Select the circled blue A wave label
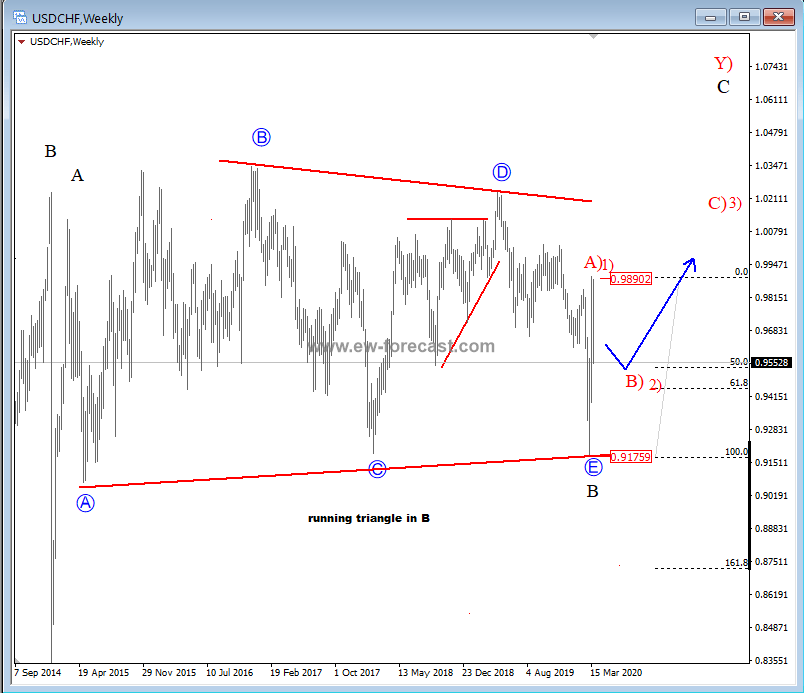 [x=86, y=503]
